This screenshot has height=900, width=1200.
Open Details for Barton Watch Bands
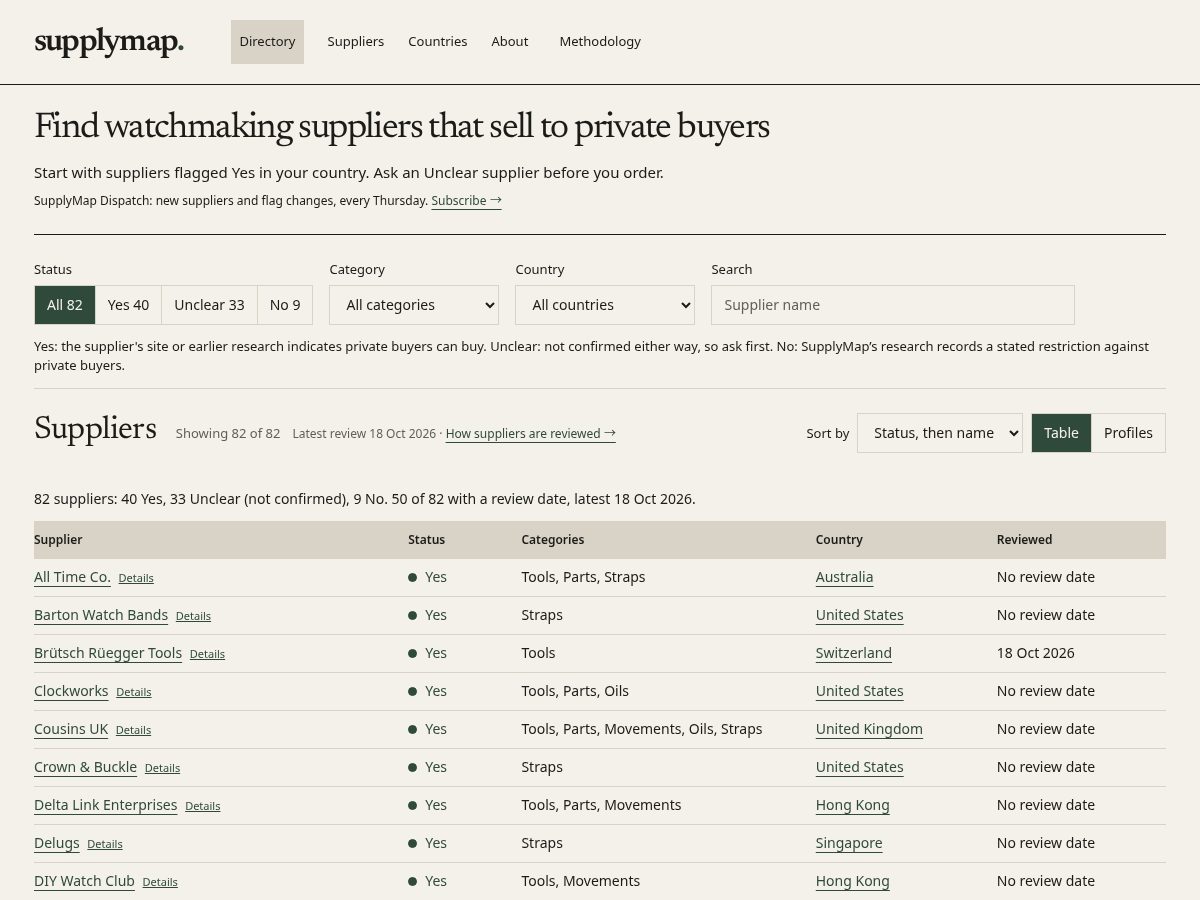pos(193,616)
